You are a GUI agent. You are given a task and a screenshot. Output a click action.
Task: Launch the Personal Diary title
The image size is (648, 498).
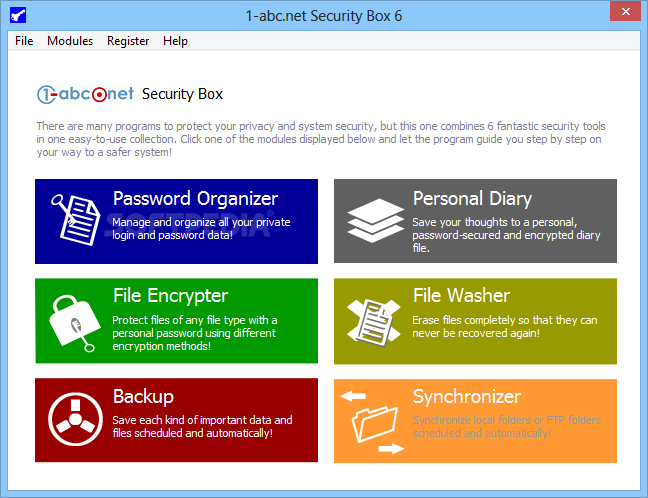click(x=472, y=199)
